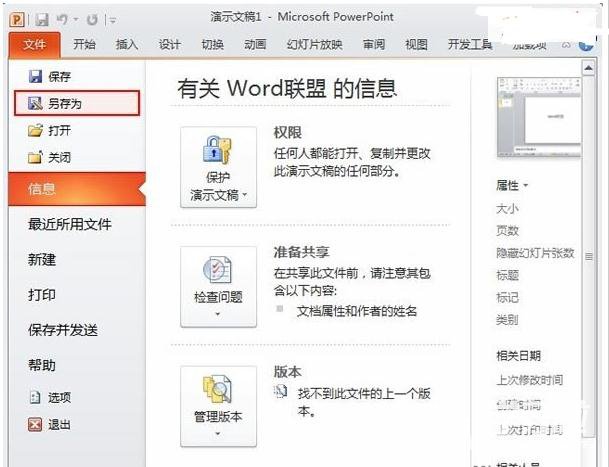Image resolution: width=609 pixels, height=467 pixels.
Task: Click the 保存 save icon in sidebar
Action: coord(35,76)
